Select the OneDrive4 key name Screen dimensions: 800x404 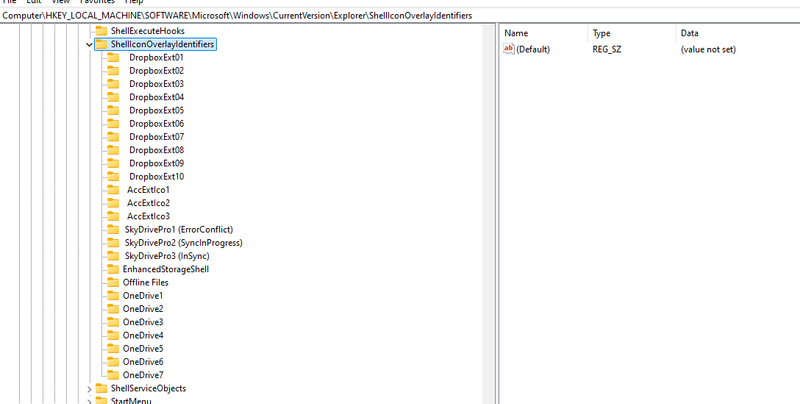coord(143,336)
